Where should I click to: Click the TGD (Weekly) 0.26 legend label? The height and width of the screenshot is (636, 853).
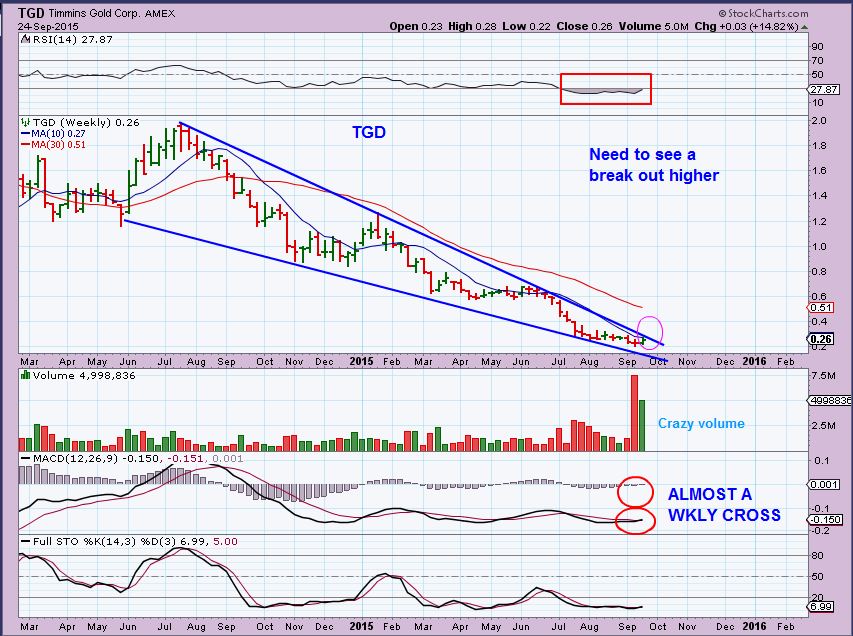(x=86, y=122)
